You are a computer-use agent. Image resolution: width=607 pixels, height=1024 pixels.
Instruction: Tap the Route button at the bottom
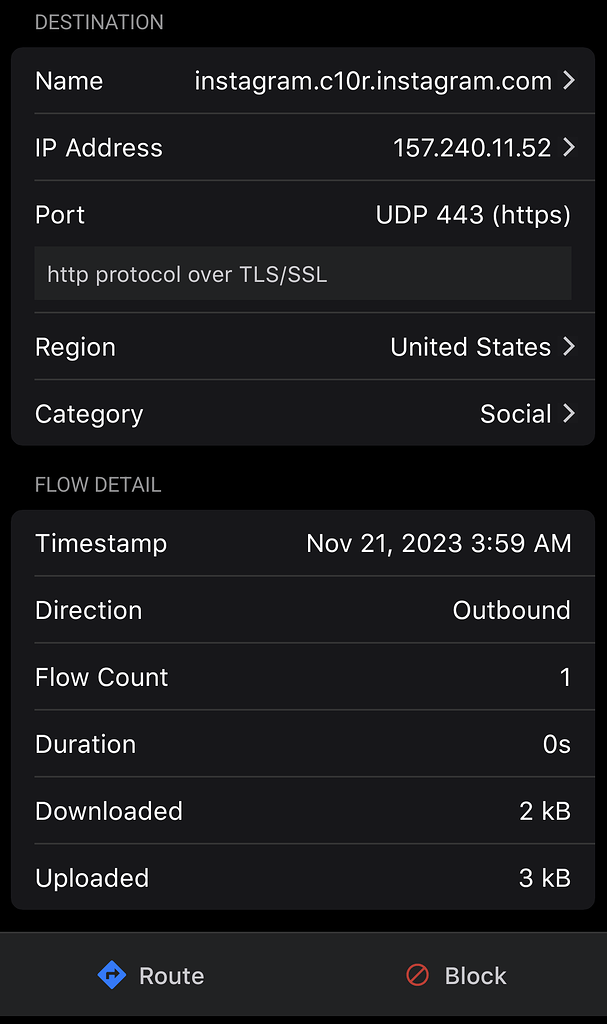(x=150, y=975)
